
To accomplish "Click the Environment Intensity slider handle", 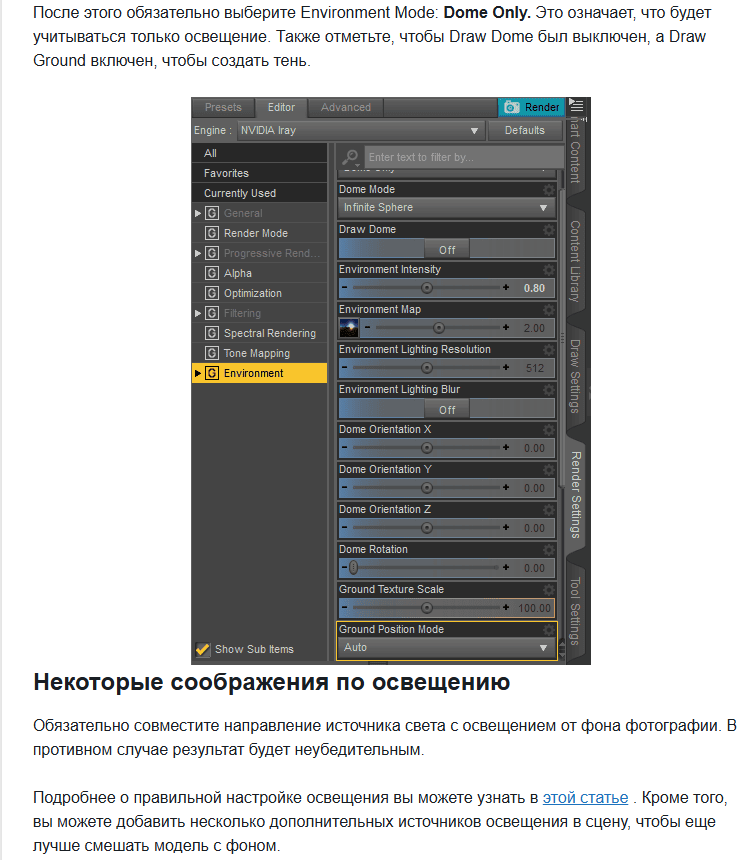I will click(x=427, y=288).
